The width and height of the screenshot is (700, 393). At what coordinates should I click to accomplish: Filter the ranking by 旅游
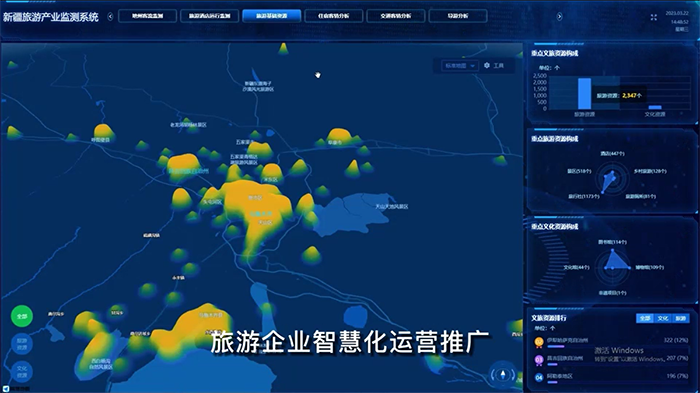click(681, 318)
